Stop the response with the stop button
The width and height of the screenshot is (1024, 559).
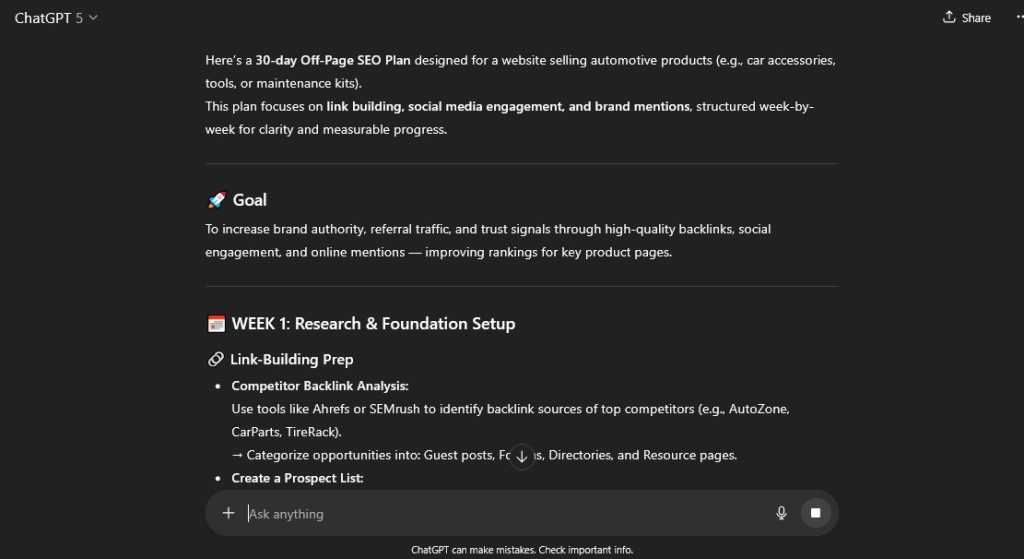(816, 513)
